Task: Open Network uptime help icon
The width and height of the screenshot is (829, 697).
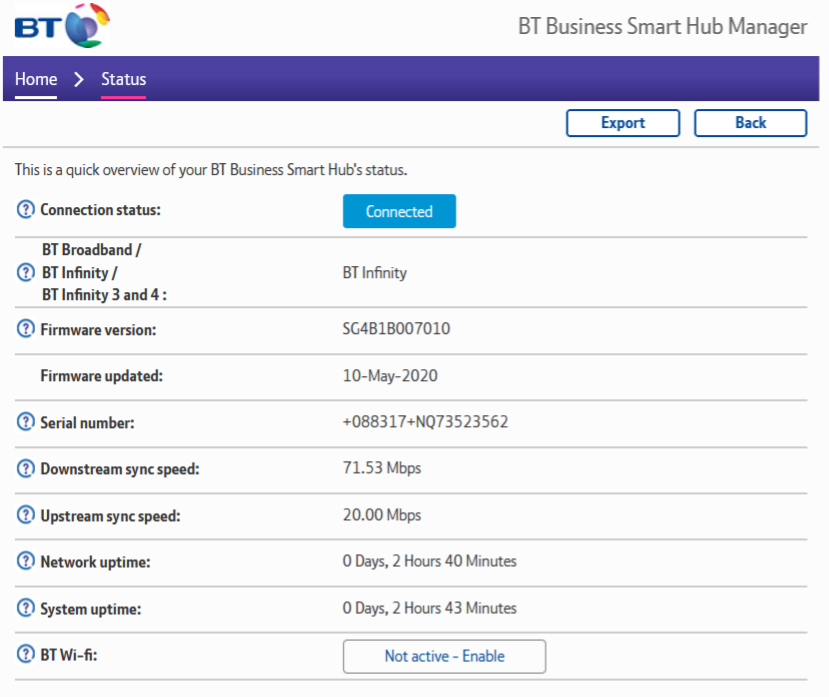Action: 26,561
